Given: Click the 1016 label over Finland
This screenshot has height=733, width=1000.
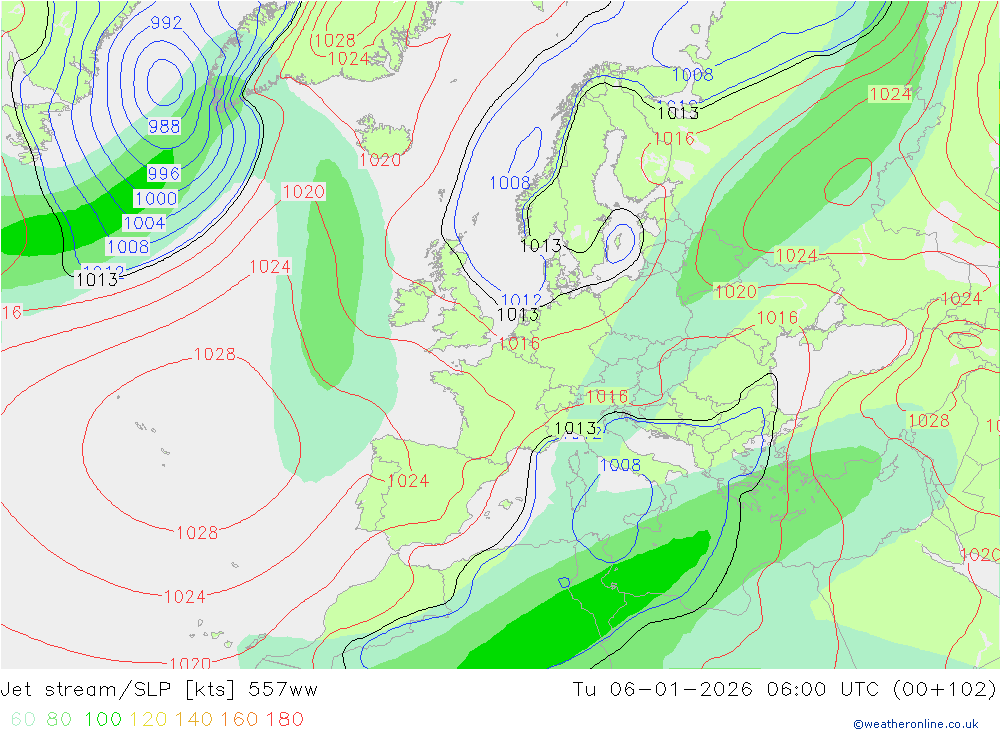Looking at the screenshot, I should tap(673, 139).
